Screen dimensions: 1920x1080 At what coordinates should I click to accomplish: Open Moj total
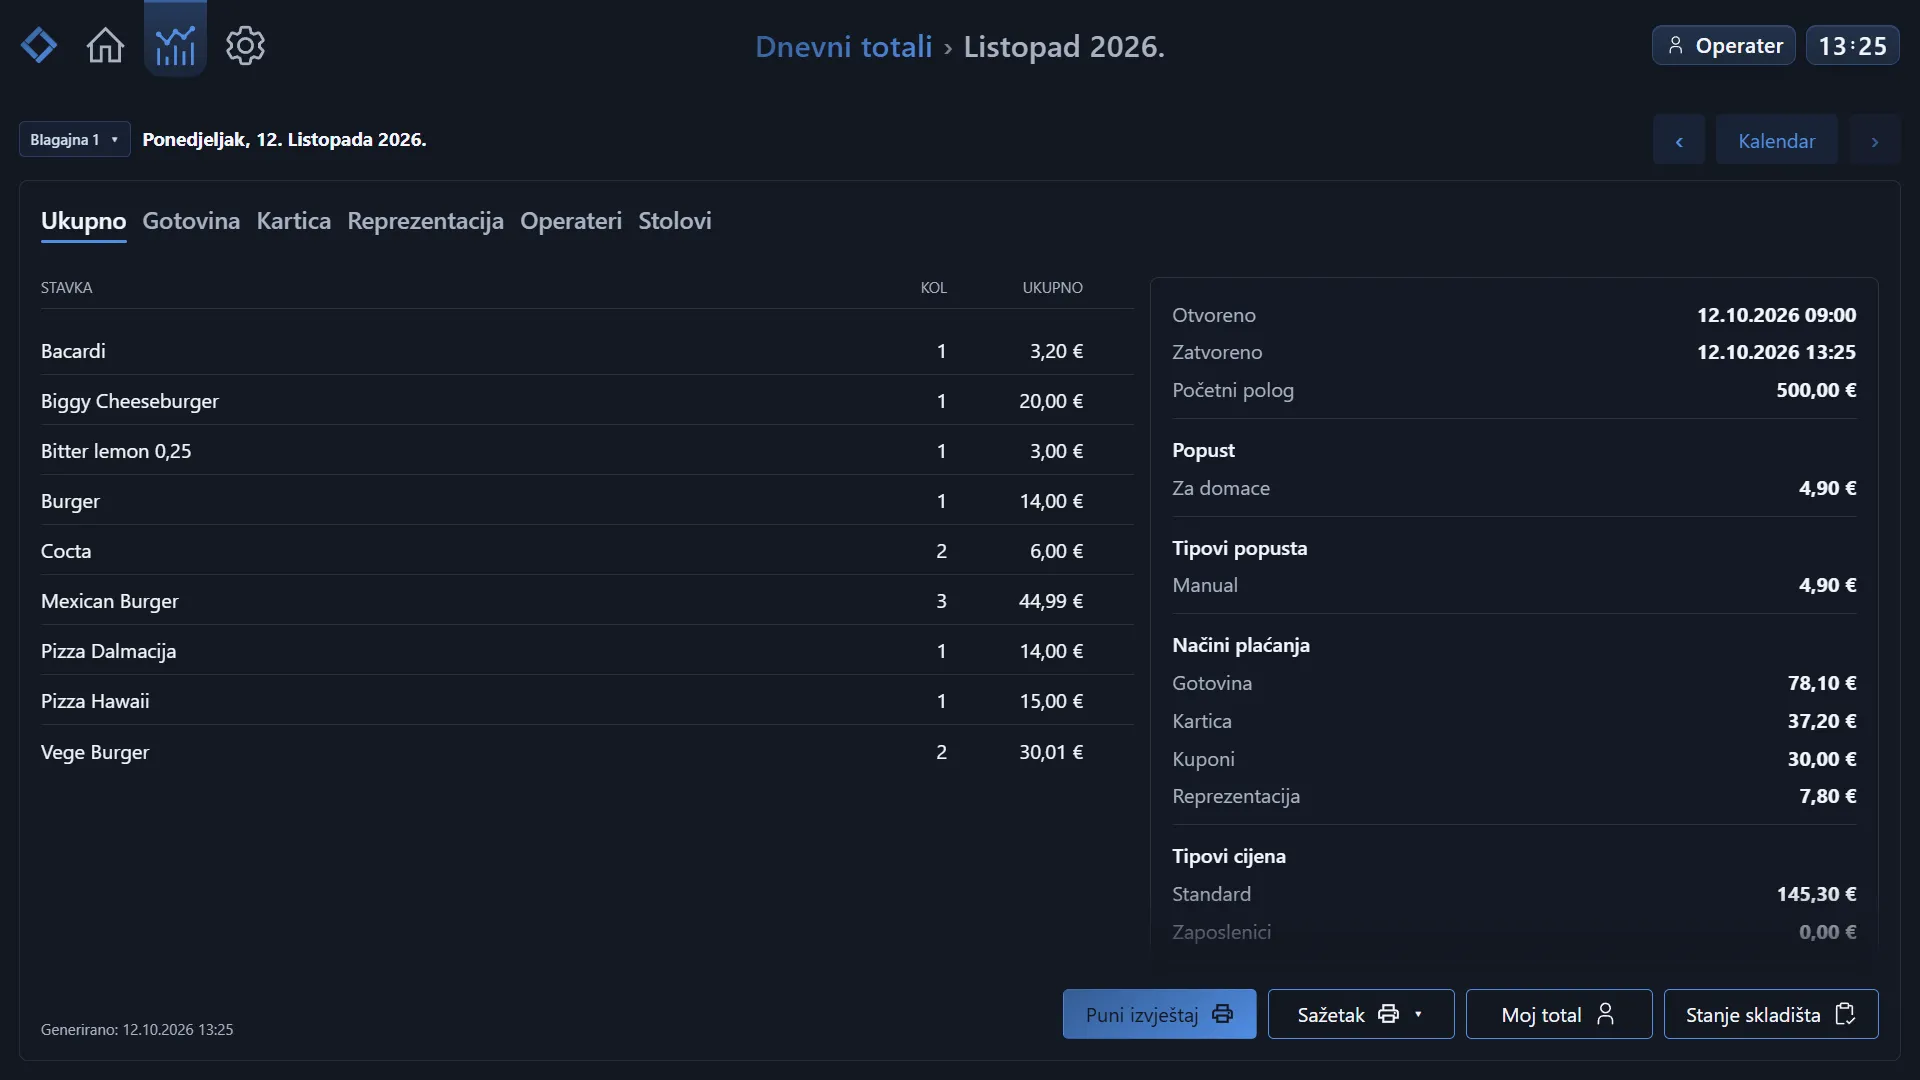(1559, 1014)
